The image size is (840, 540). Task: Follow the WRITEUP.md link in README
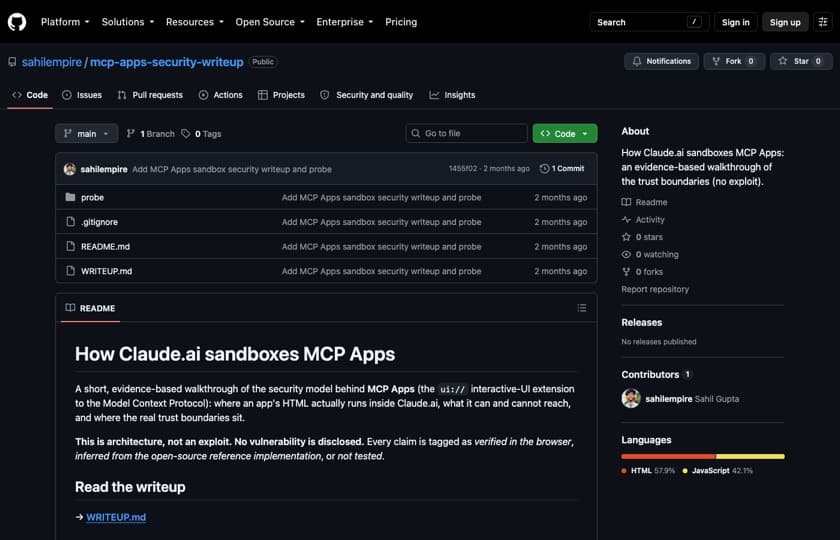116,518
